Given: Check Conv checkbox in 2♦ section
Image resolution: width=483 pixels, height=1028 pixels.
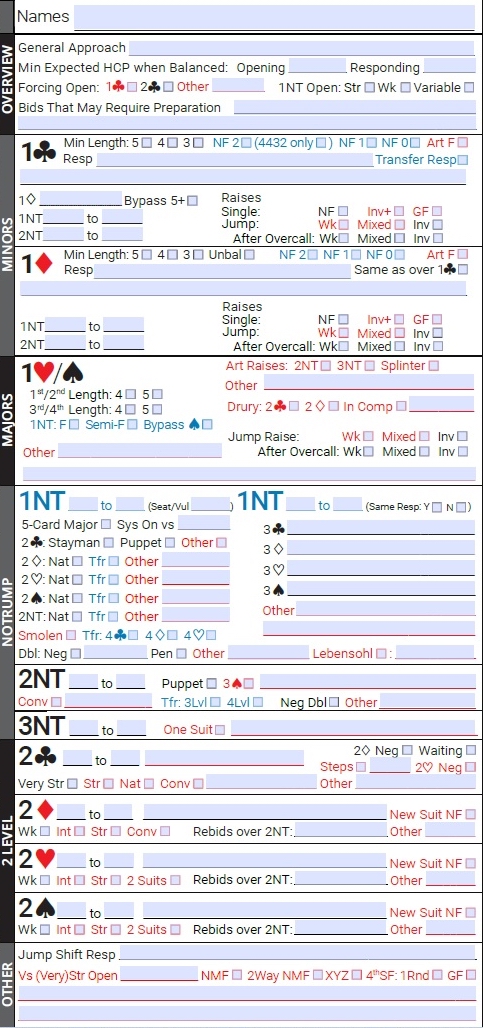Looking at the screenshot, I should 165,831.
